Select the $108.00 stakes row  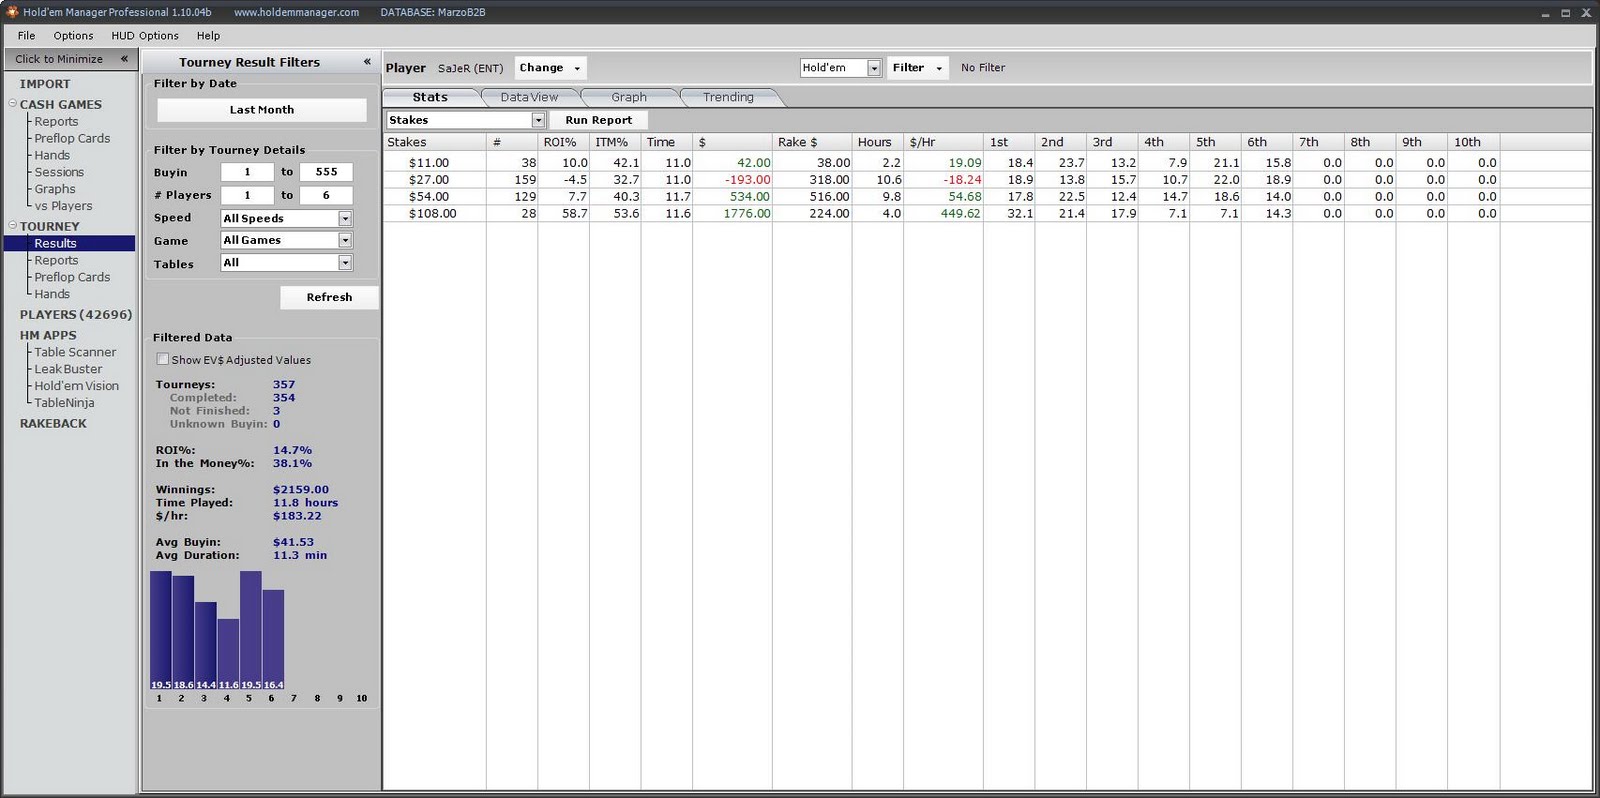(x=987, y=214)
